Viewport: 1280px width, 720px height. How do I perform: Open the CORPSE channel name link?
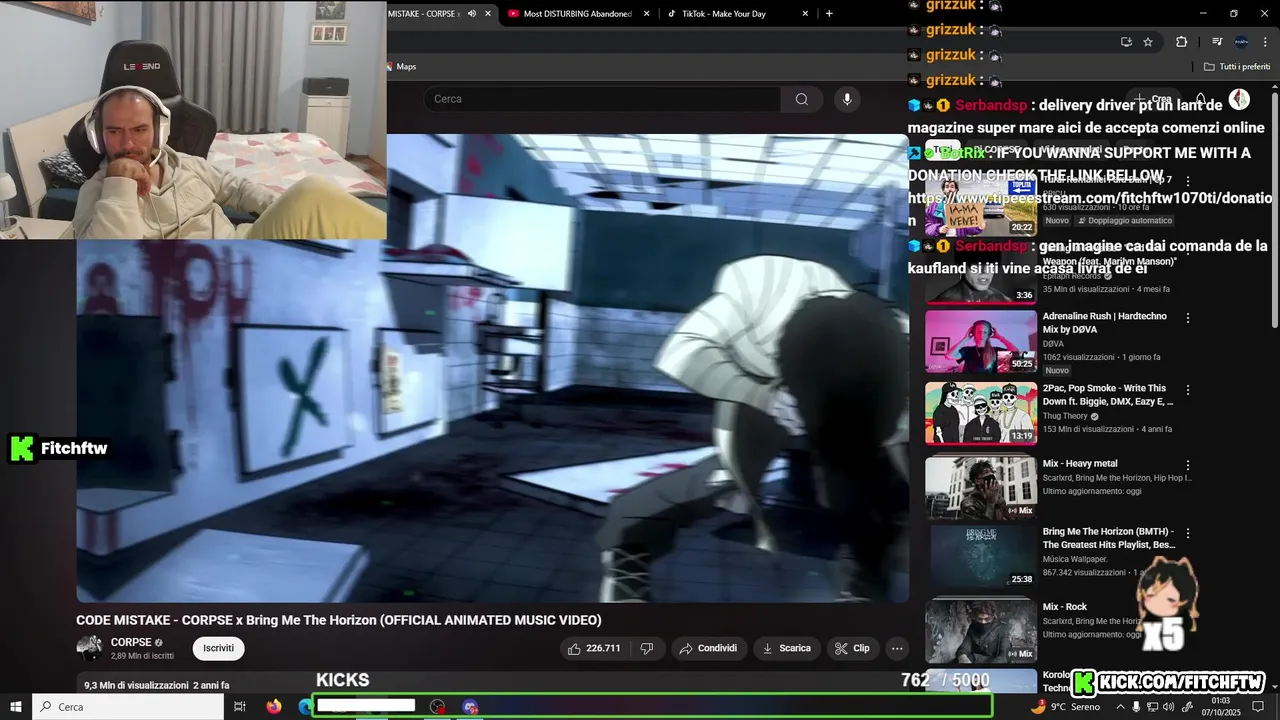(131, 642)
